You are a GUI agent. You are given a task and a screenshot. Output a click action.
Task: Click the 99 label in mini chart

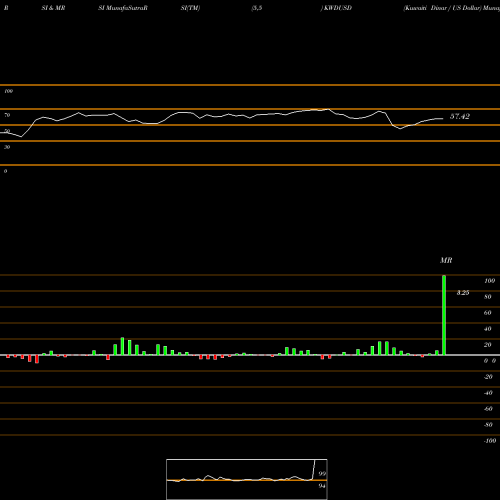click(322, 474)
